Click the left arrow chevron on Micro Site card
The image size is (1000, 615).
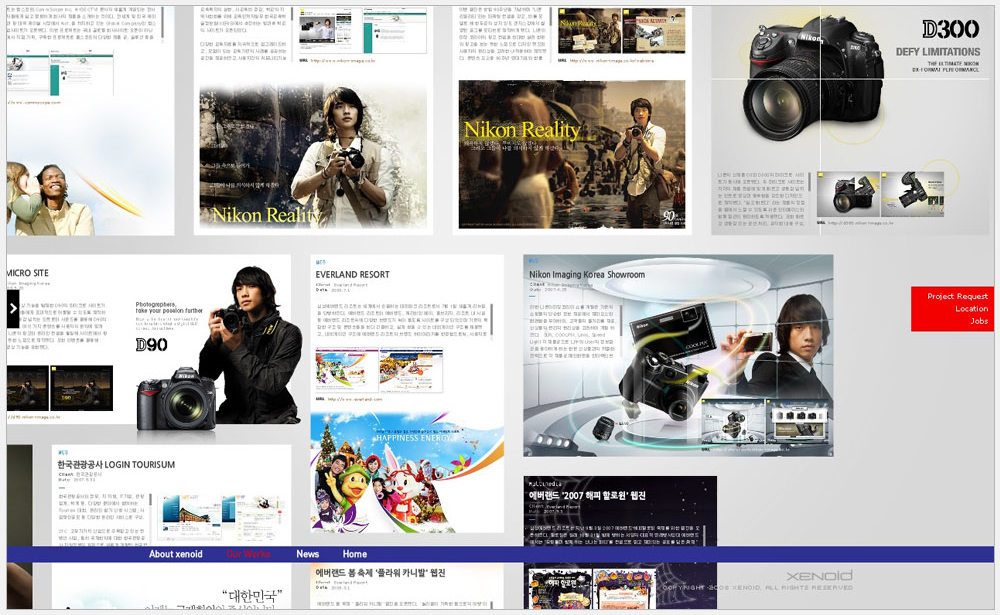click(x=14, y=308)
